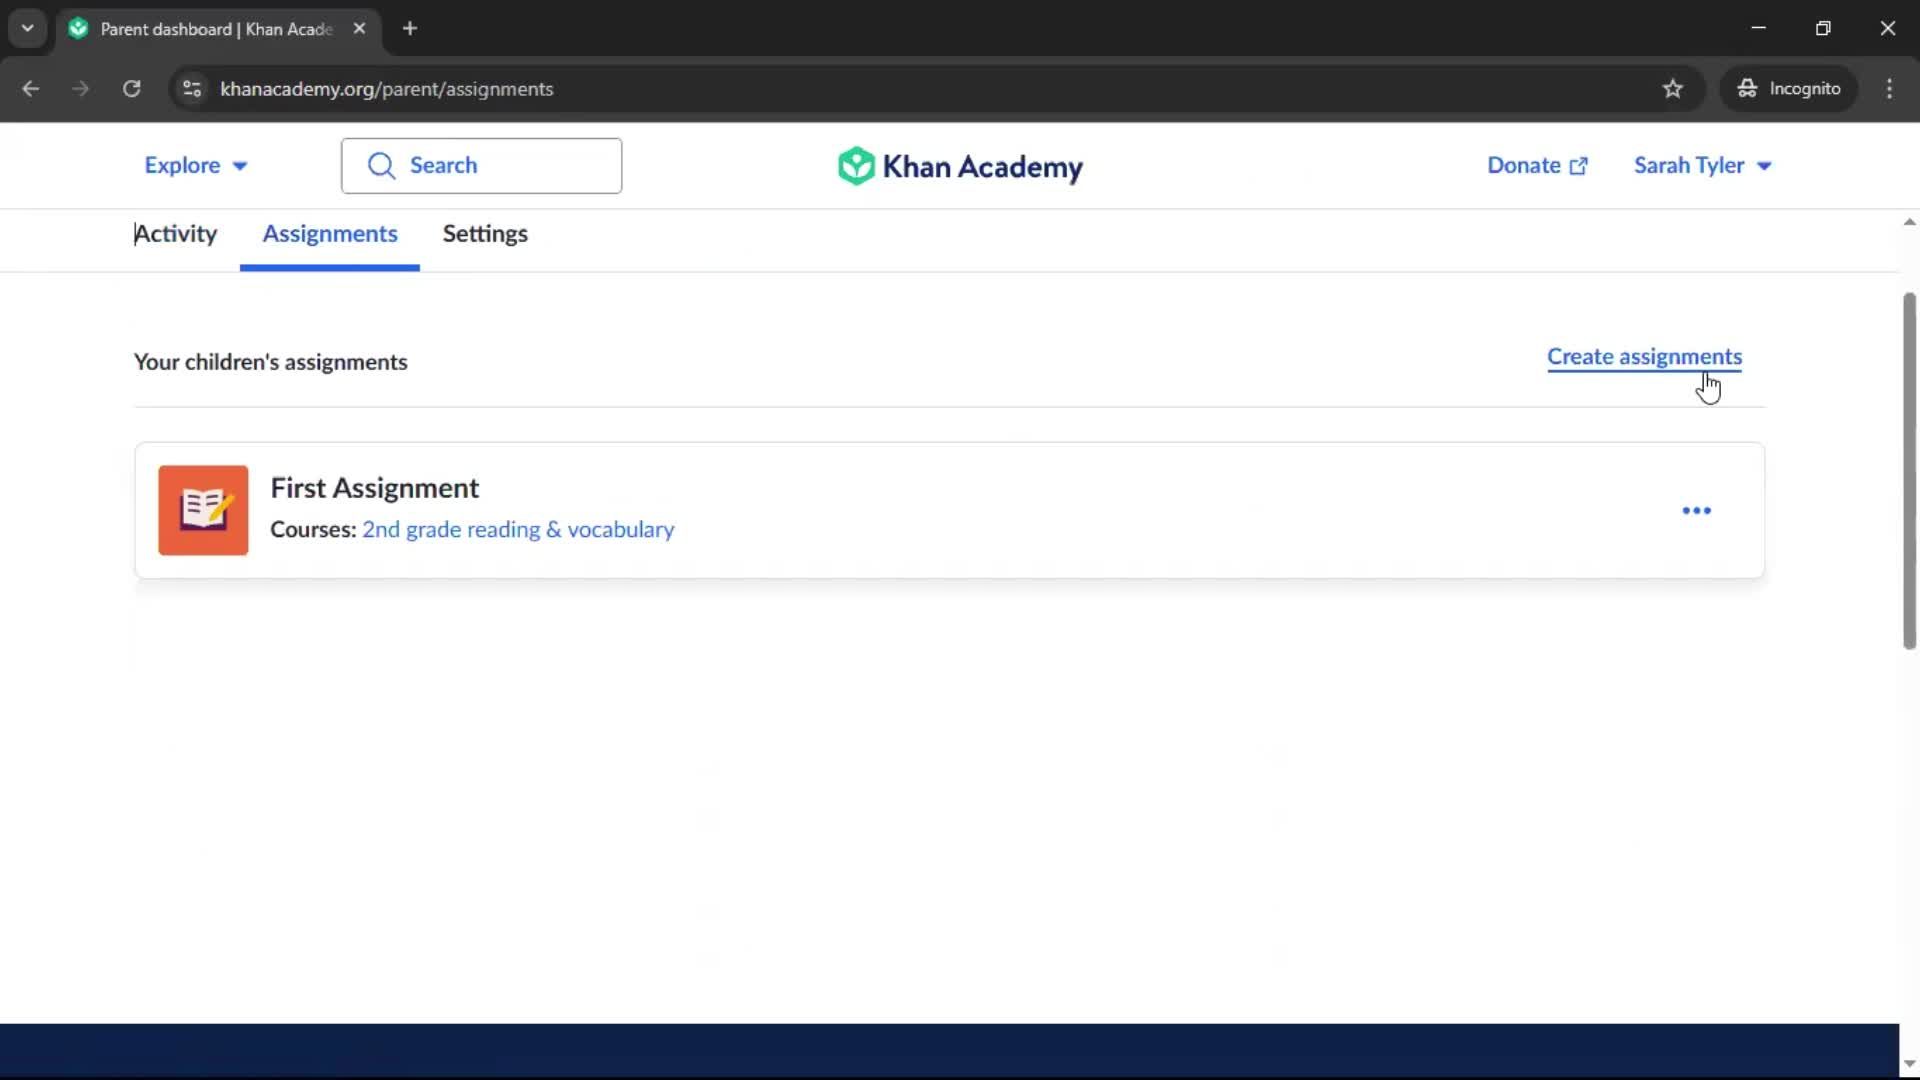The width and height of the screenshot is (1920, 1080).
Task: Click the vertical page scrollbar thumb
Action: click(1909, 471)
